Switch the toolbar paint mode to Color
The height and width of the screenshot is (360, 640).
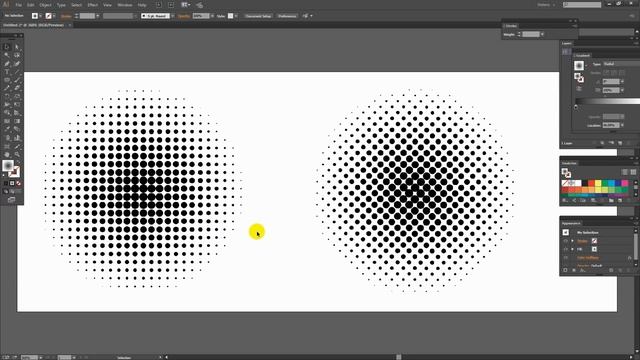click(6, 183)
